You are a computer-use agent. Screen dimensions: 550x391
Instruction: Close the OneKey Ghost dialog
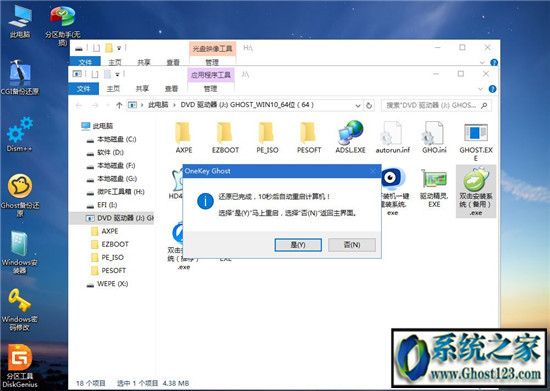click(x=373, y=171)
